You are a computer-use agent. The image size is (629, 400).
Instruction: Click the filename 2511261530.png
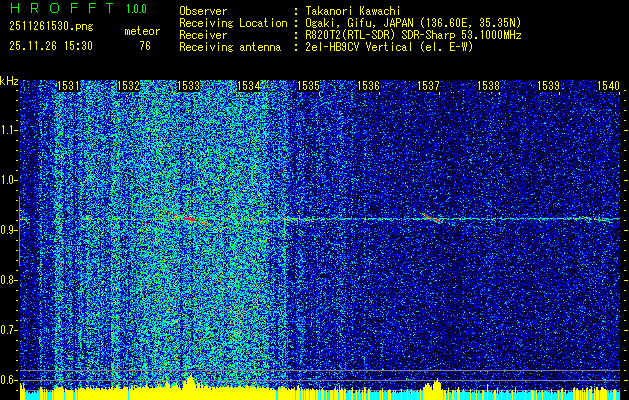point(51,26)
